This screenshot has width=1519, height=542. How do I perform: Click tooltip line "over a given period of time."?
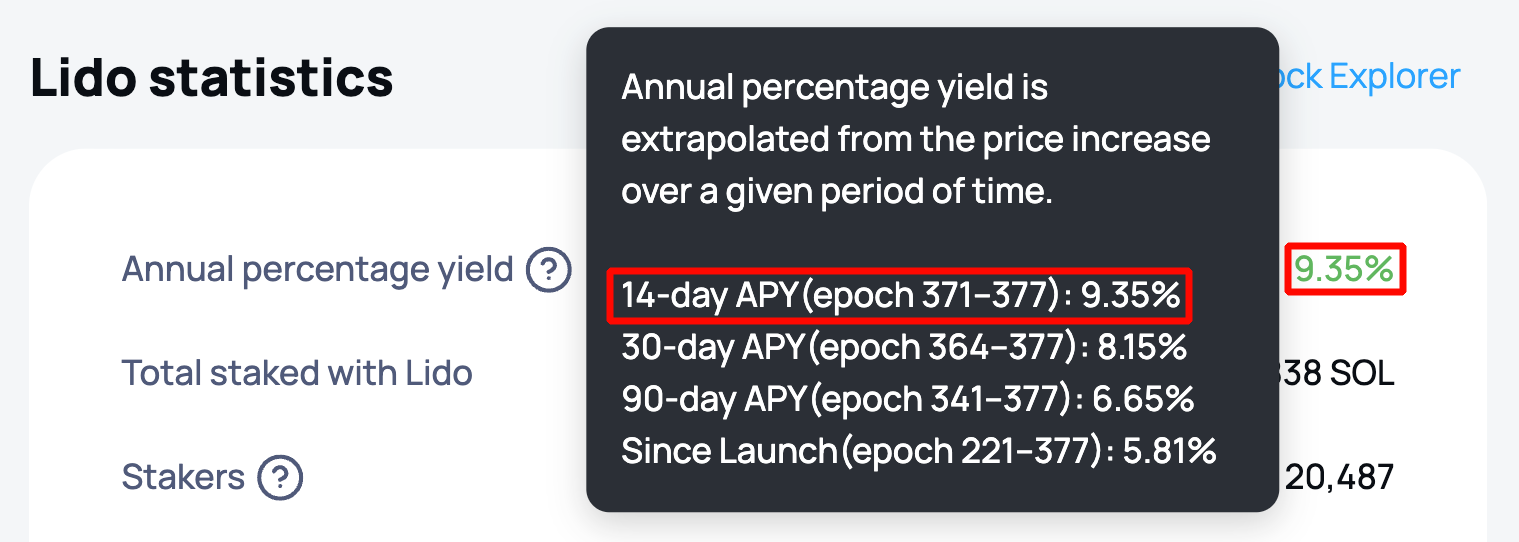tap(837, 192)
